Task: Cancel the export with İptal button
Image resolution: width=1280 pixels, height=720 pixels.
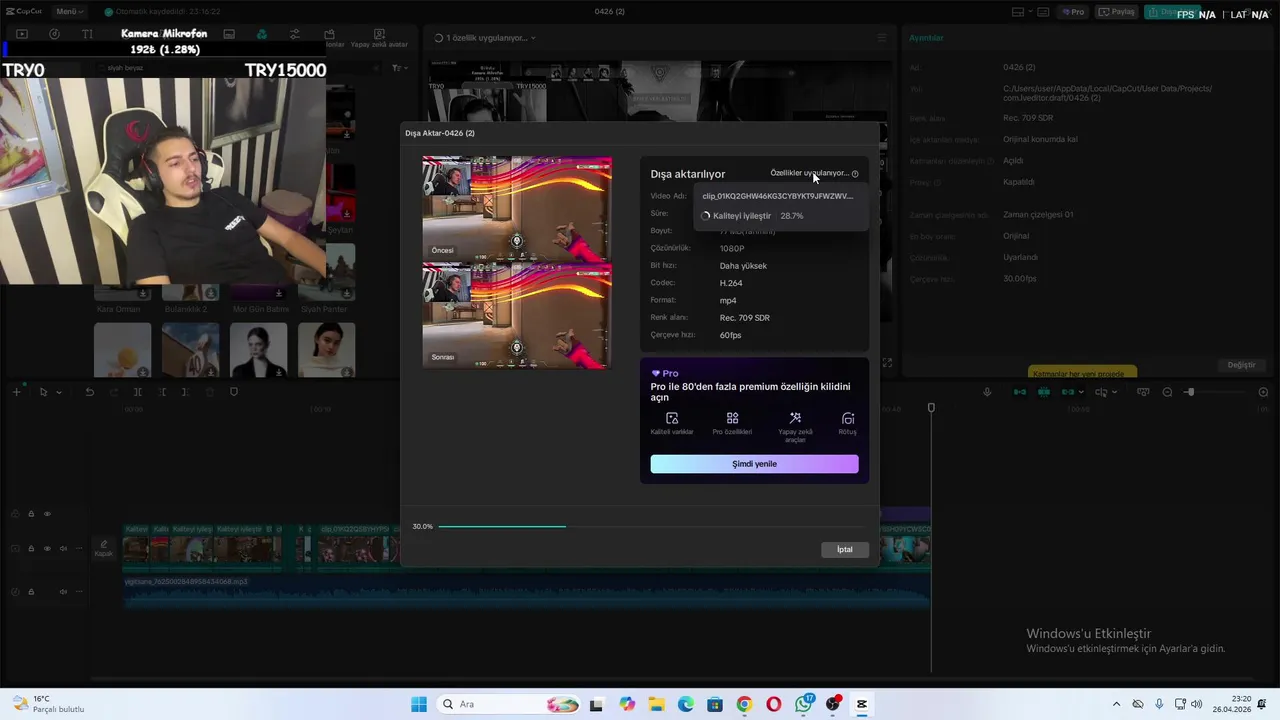Action: tap(845, 549)
